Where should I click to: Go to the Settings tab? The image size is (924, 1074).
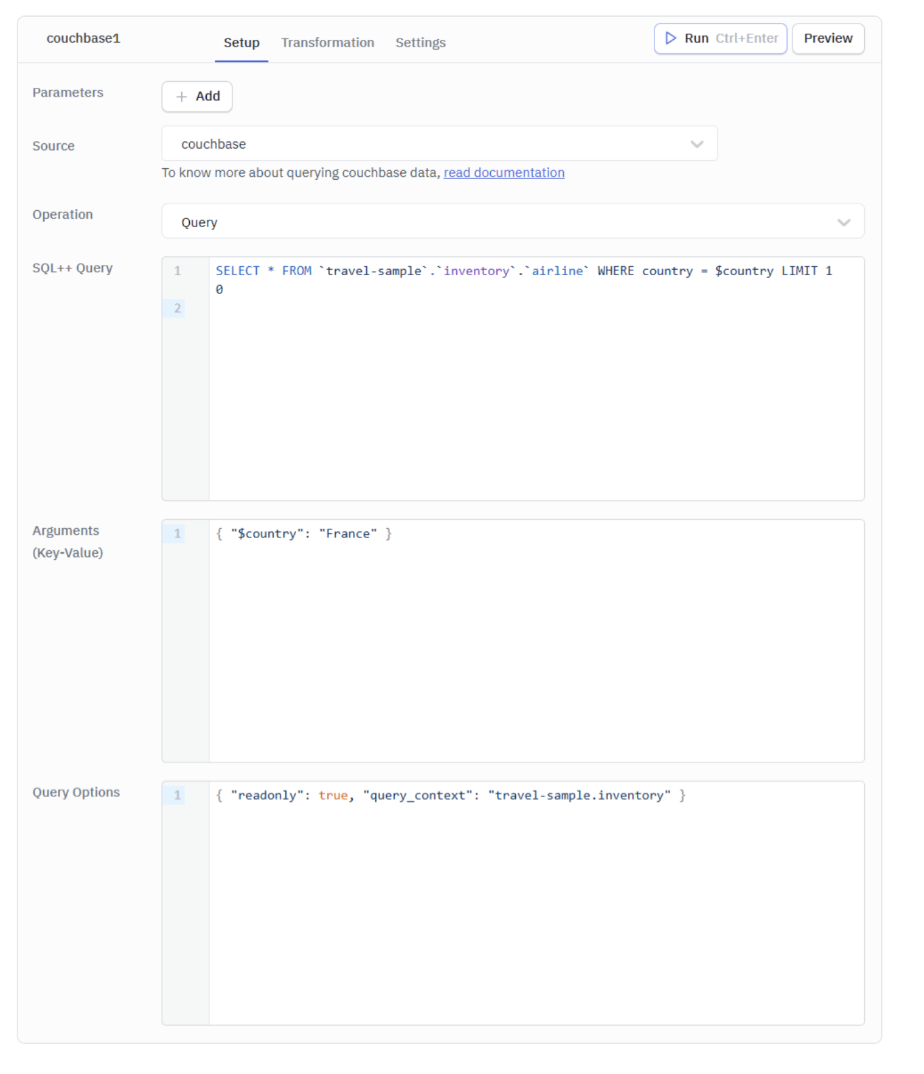(x=420, y=43)
